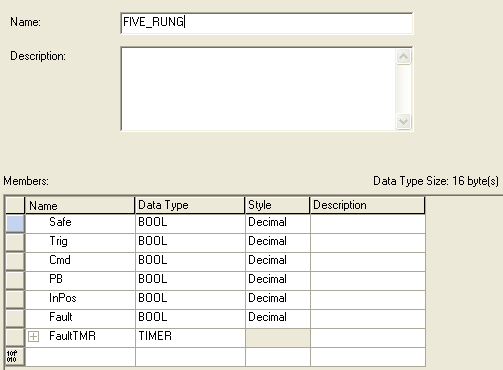Click the Description cell of Safe
503x370 pixels.
coord(368,223)
